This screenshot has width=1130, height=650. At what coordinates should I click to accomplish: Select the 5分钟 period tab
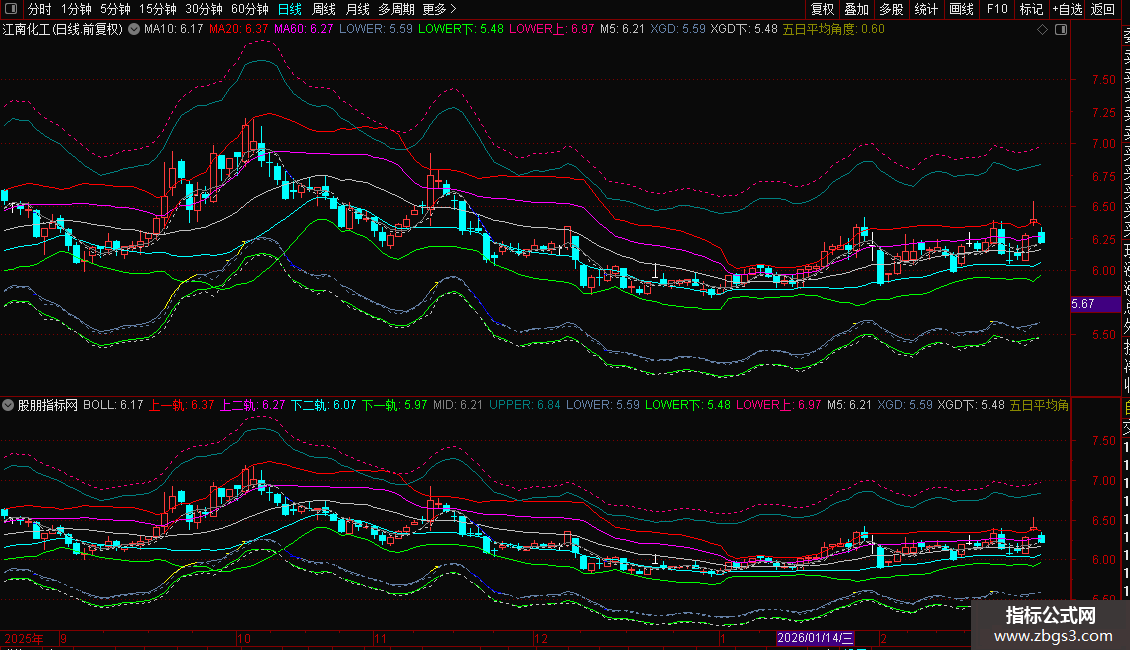click(115, 9)
